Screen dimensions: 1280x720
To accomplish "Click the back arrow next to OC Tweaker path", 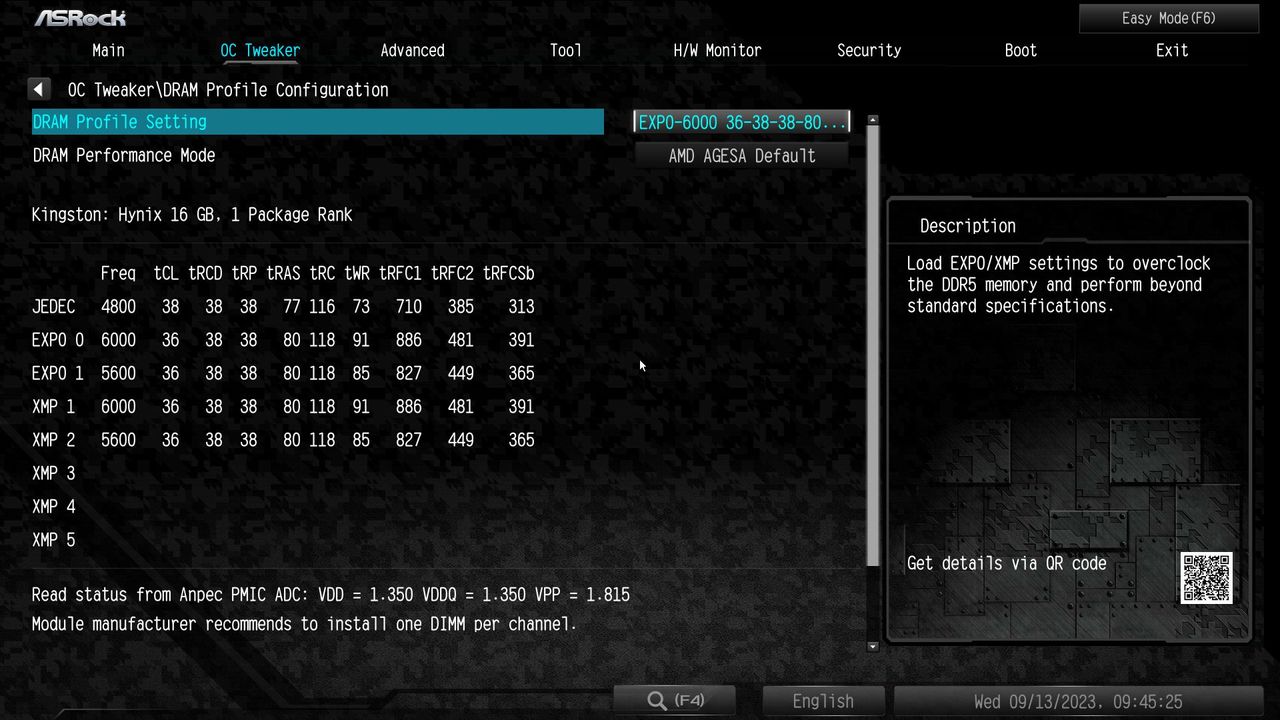I will 39,90.
